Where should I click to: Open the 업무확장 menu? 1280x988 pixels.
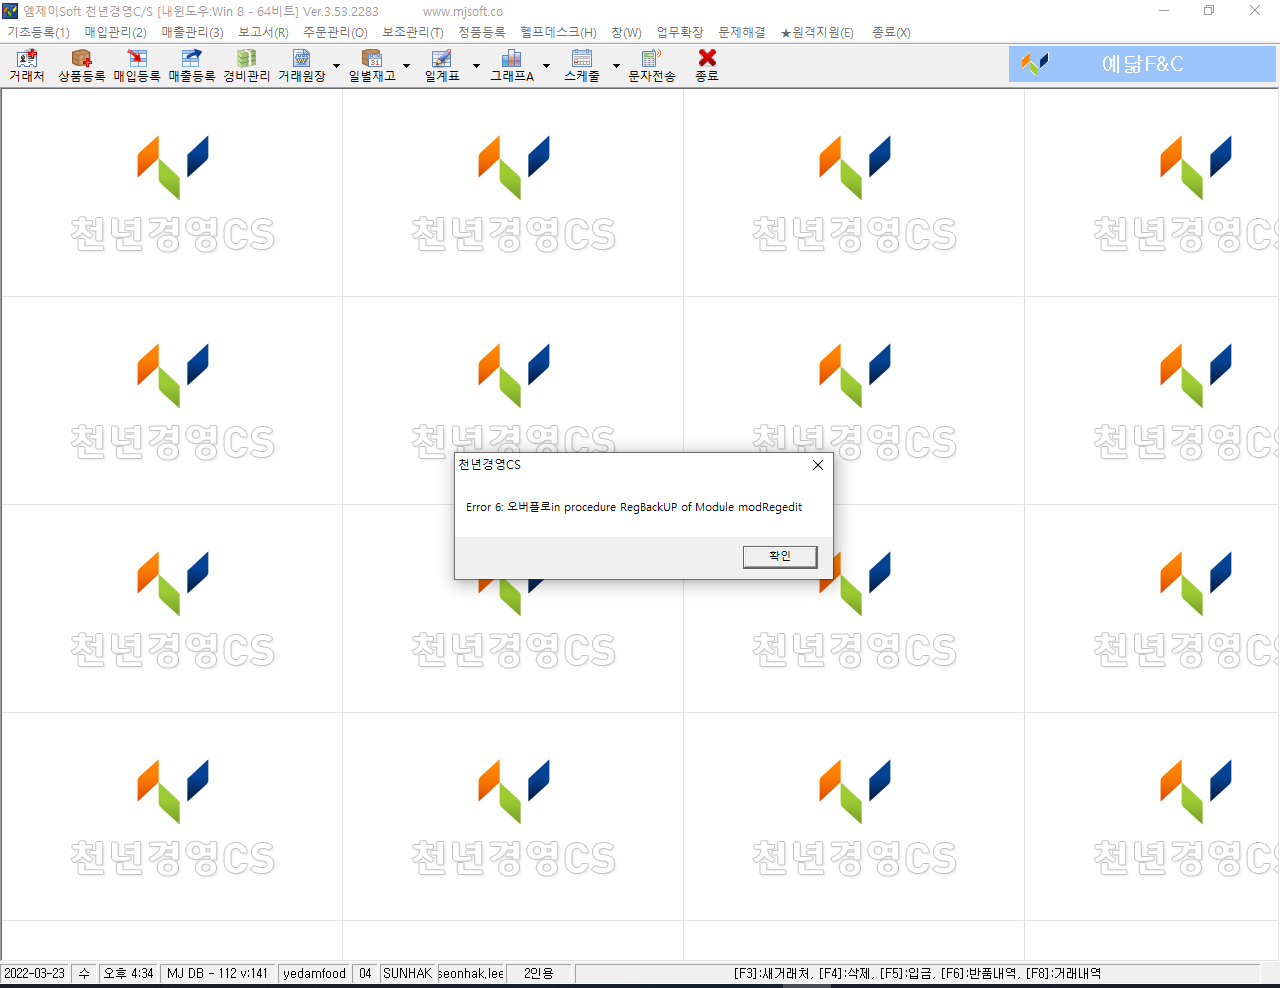[x=680, y=32]
